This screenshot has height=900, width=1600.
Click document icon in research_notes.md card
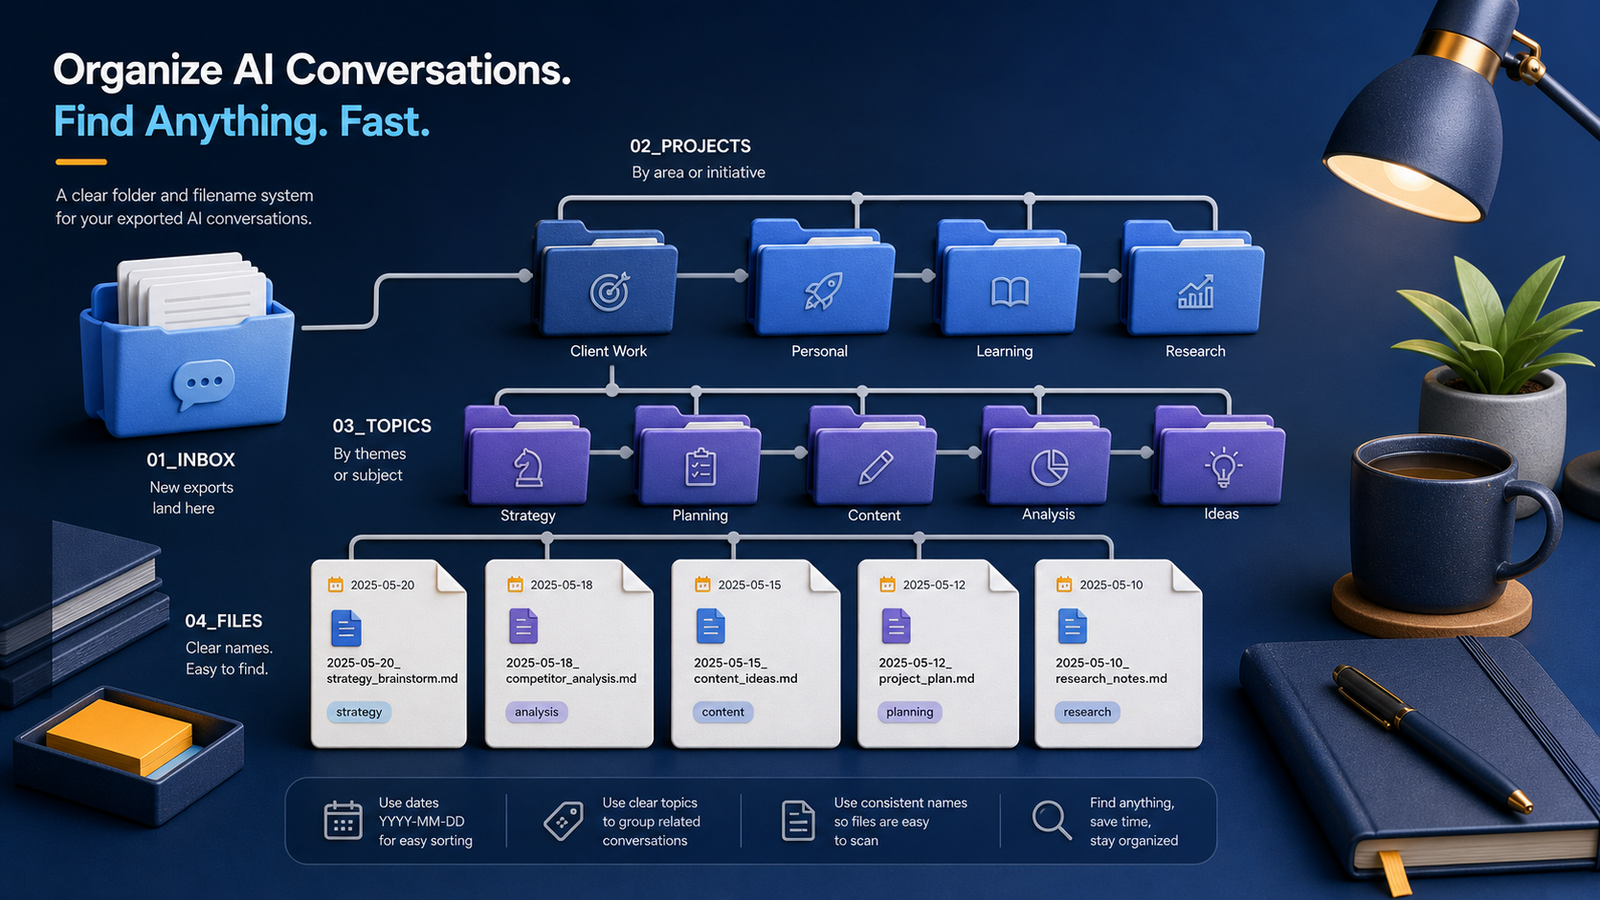coord(1072,626)
